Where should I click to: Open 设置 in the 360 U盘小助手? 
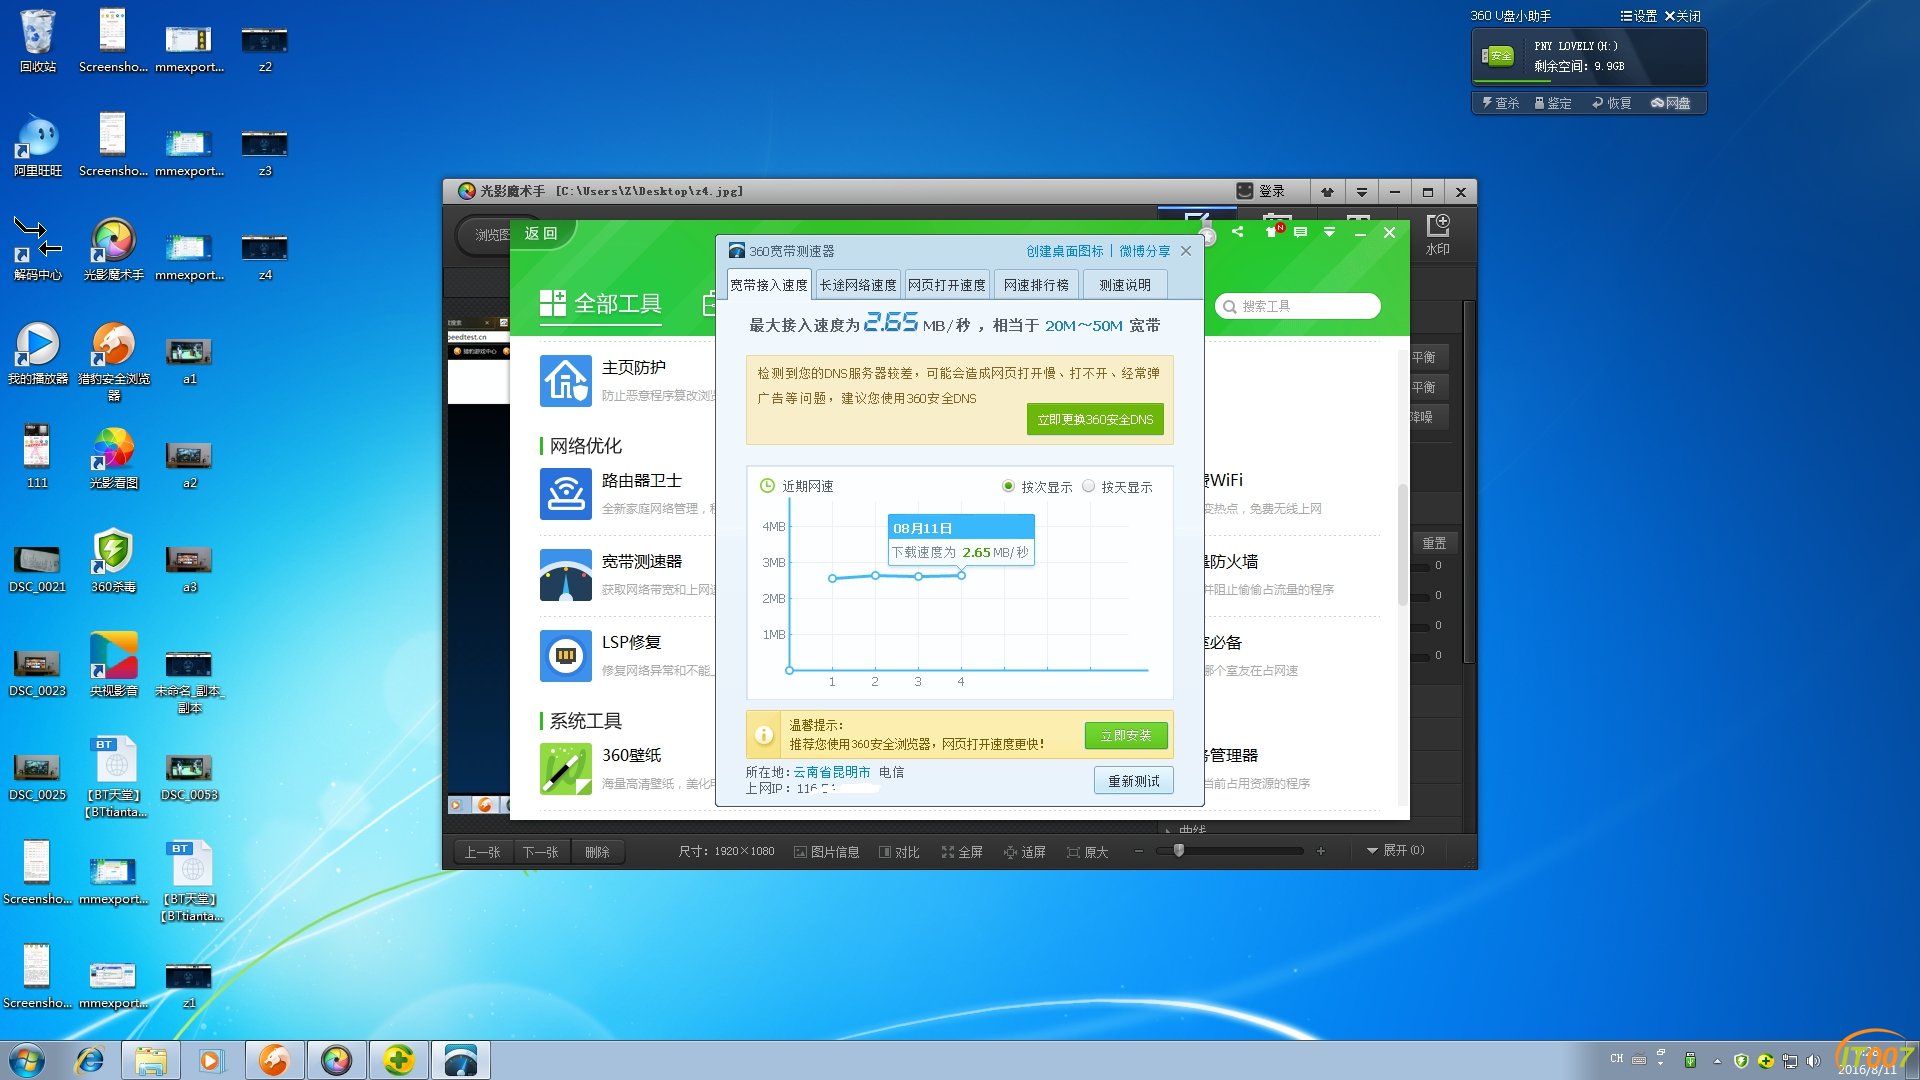point(1639,16)
